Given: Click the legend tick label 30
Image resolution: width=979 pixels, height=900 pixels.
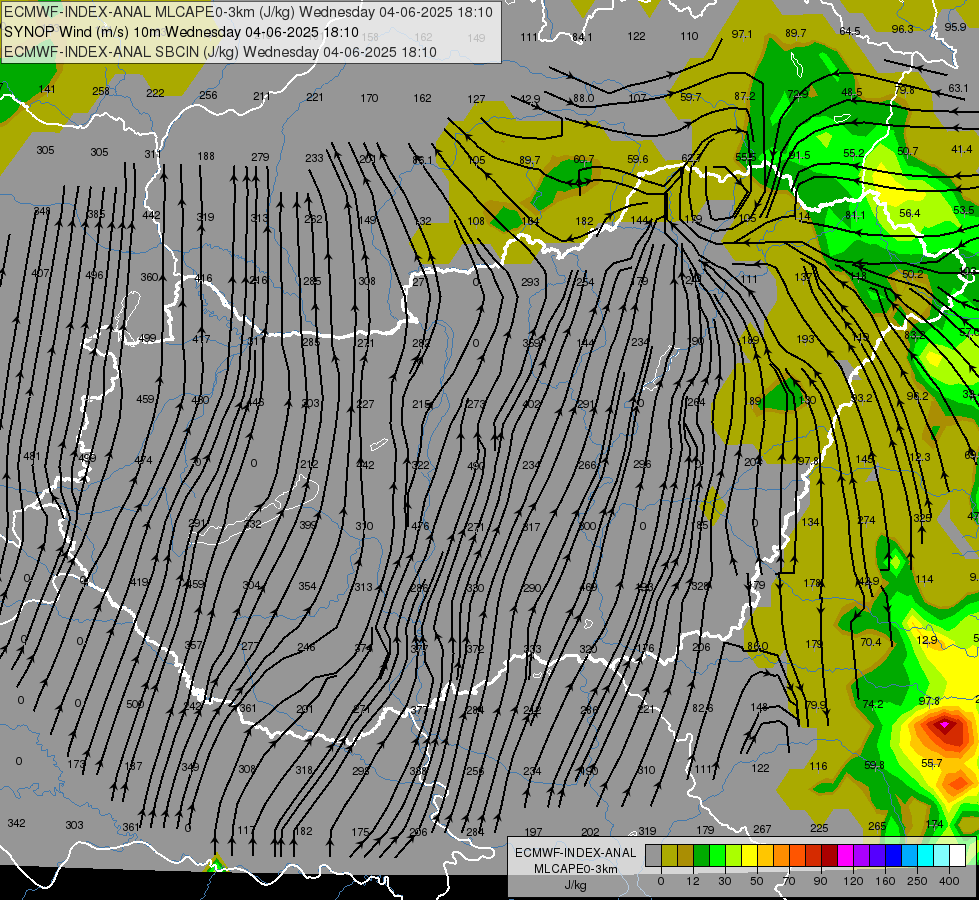Looking at the screenshot, I should (725, 881).
